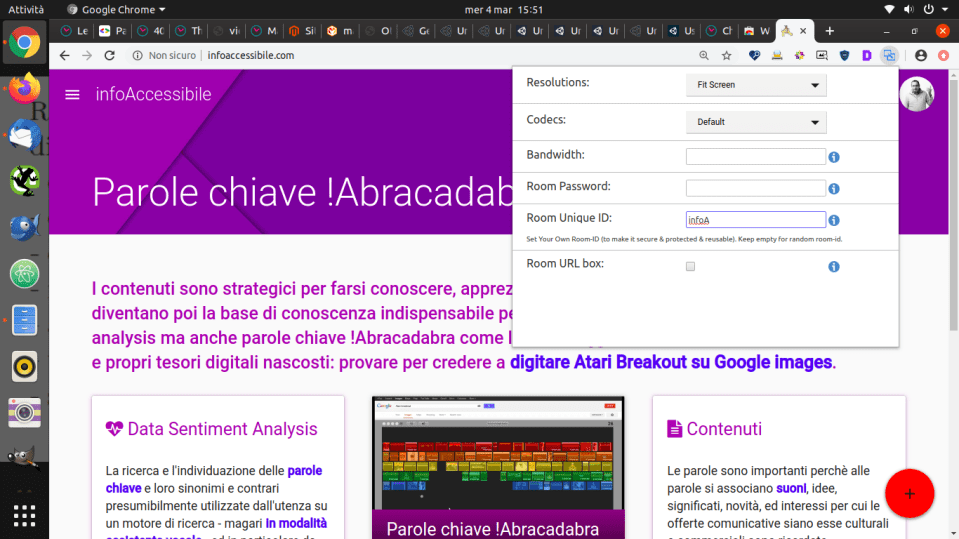The height and width of the screenshot is (539, 959).
Task: Click the Bandwidth input field
Action: 755,157
